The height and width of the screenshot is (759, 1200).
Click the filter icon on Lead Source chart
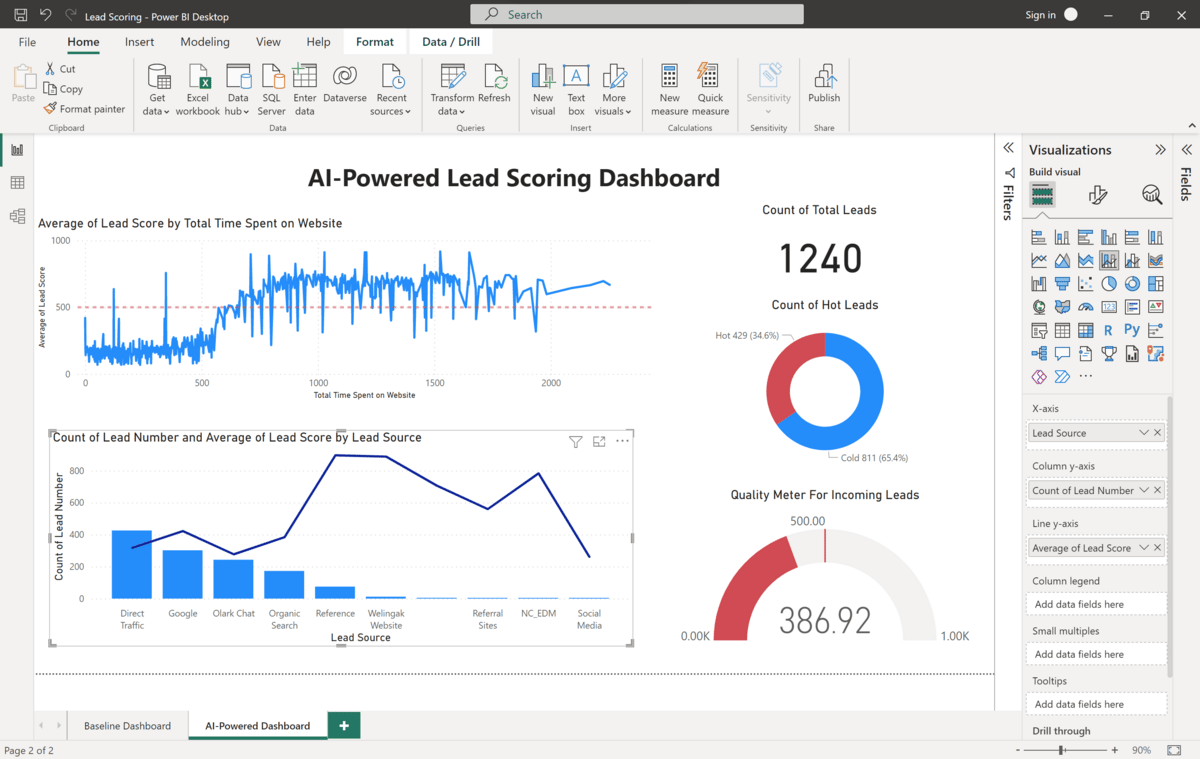(x=575, y=441)
